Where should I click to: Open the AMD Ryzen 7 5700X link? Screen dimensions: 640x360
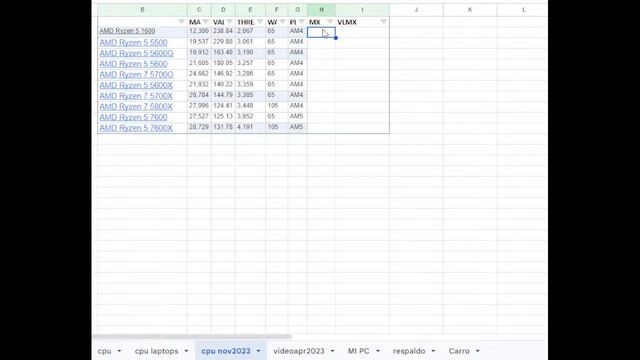136,96
